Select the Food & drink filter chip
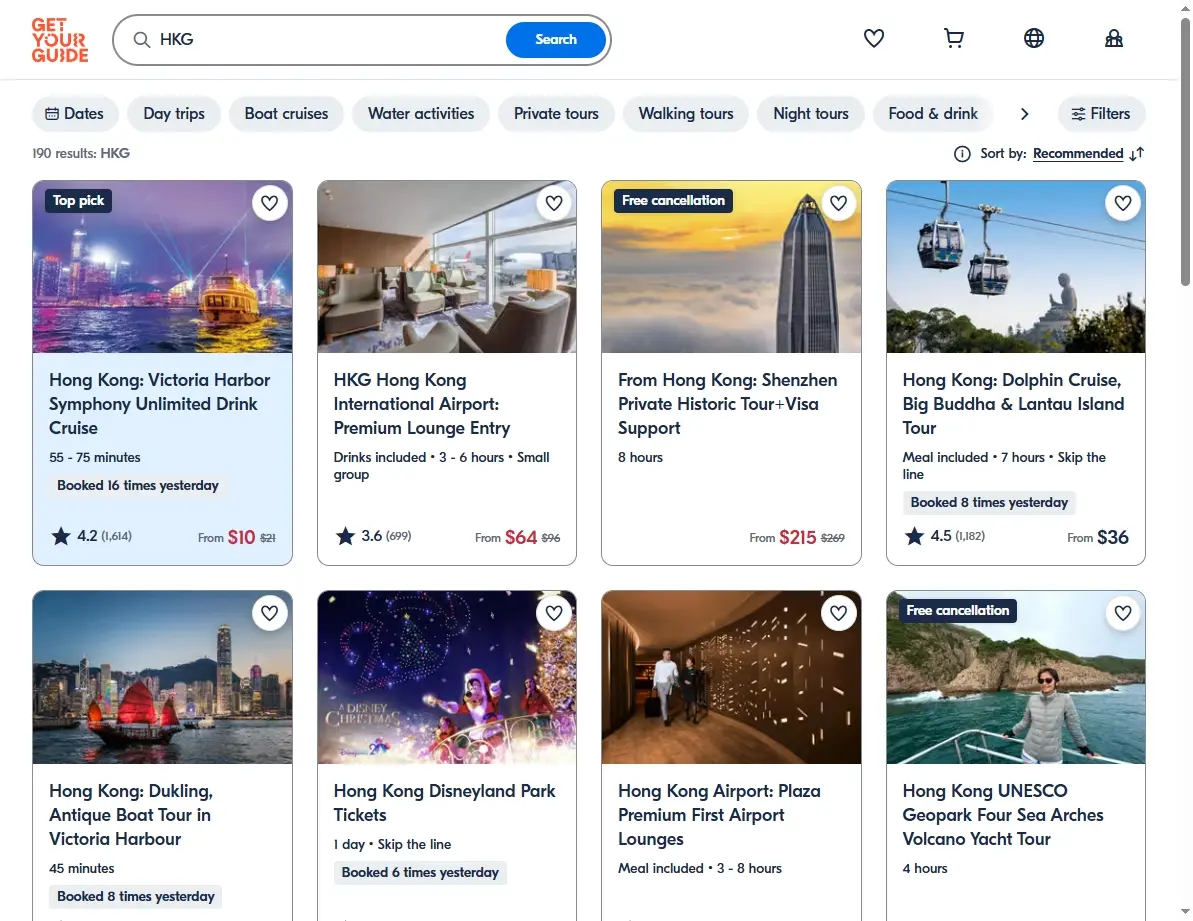Screen dimensions: 1193x921 tap(933, 114)
